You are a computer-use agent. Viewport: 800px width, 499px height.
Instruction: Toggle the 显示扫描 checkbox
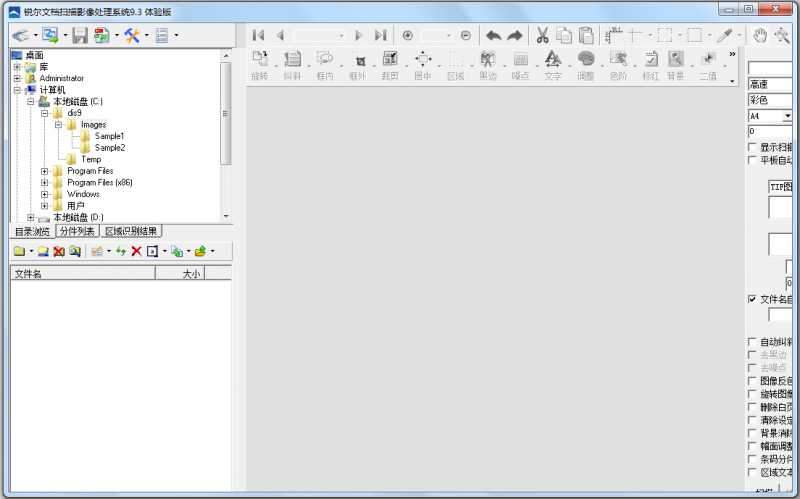coord(753,147)
